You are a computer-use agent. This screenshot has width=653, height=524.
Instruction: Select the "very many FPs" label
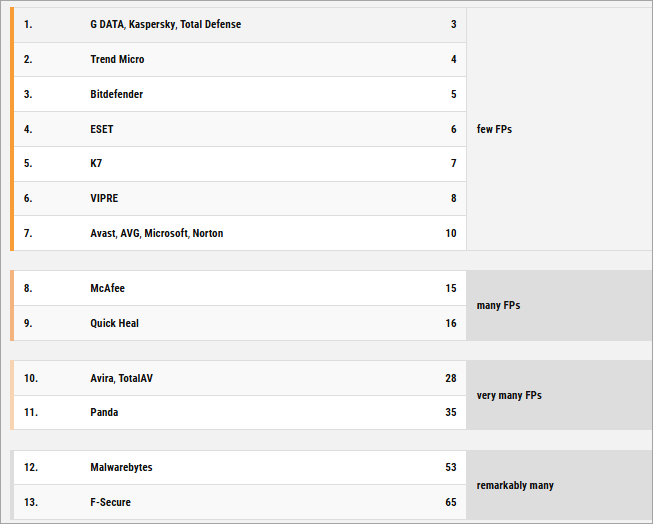[x=509, y=395]
